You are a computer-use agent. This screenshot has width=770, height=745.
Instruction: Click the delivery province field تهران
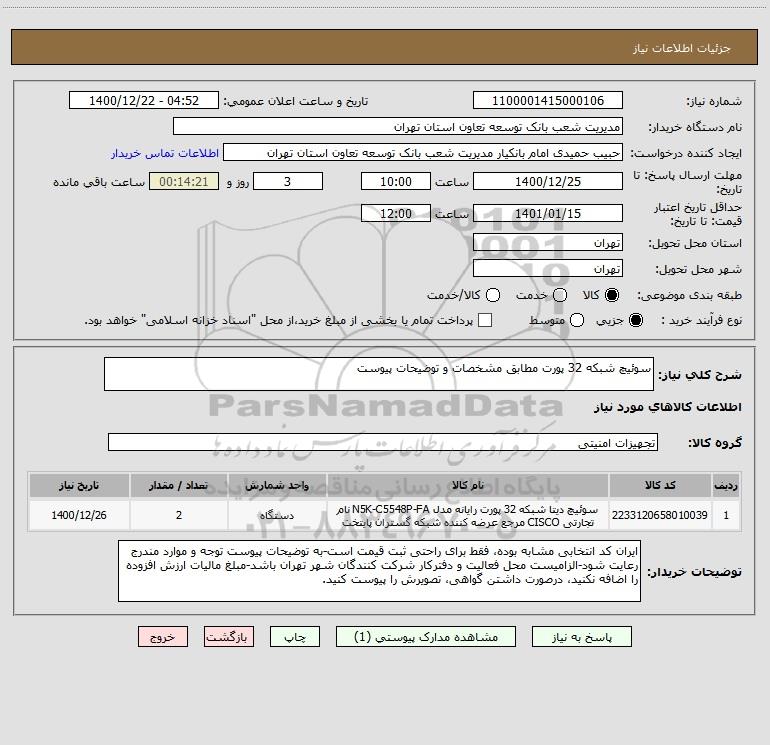548,243
